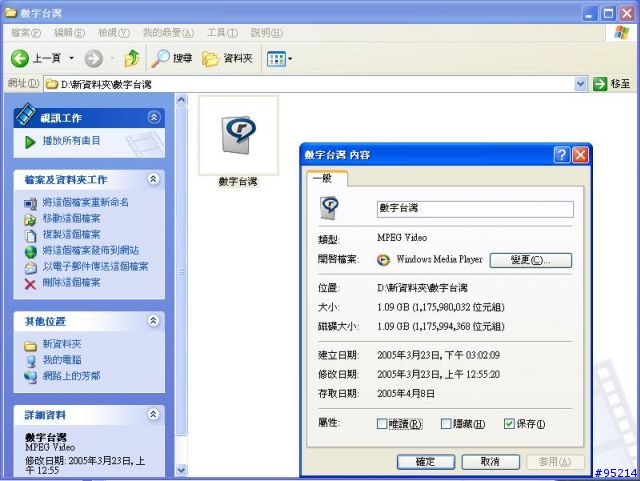Screen dimensions: 640x481
Task: Click the file name field in properties
Action: point(475,209)
